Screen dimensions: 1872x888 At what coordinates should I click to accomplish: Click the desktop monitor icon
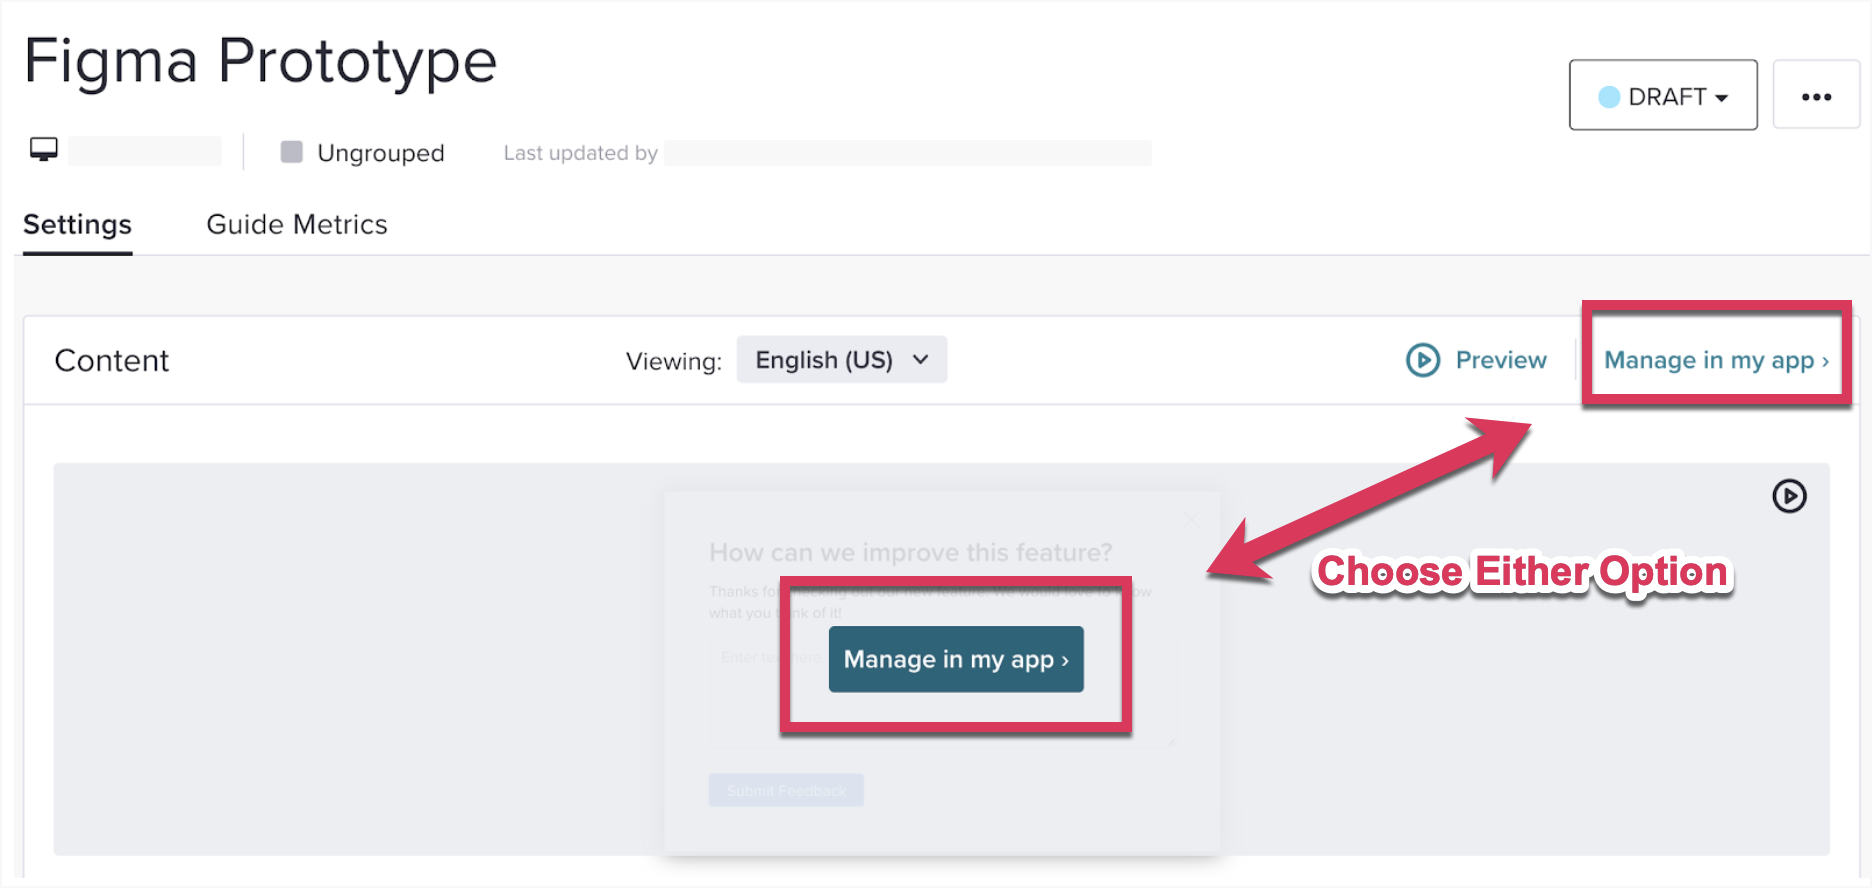pos(44,150)
